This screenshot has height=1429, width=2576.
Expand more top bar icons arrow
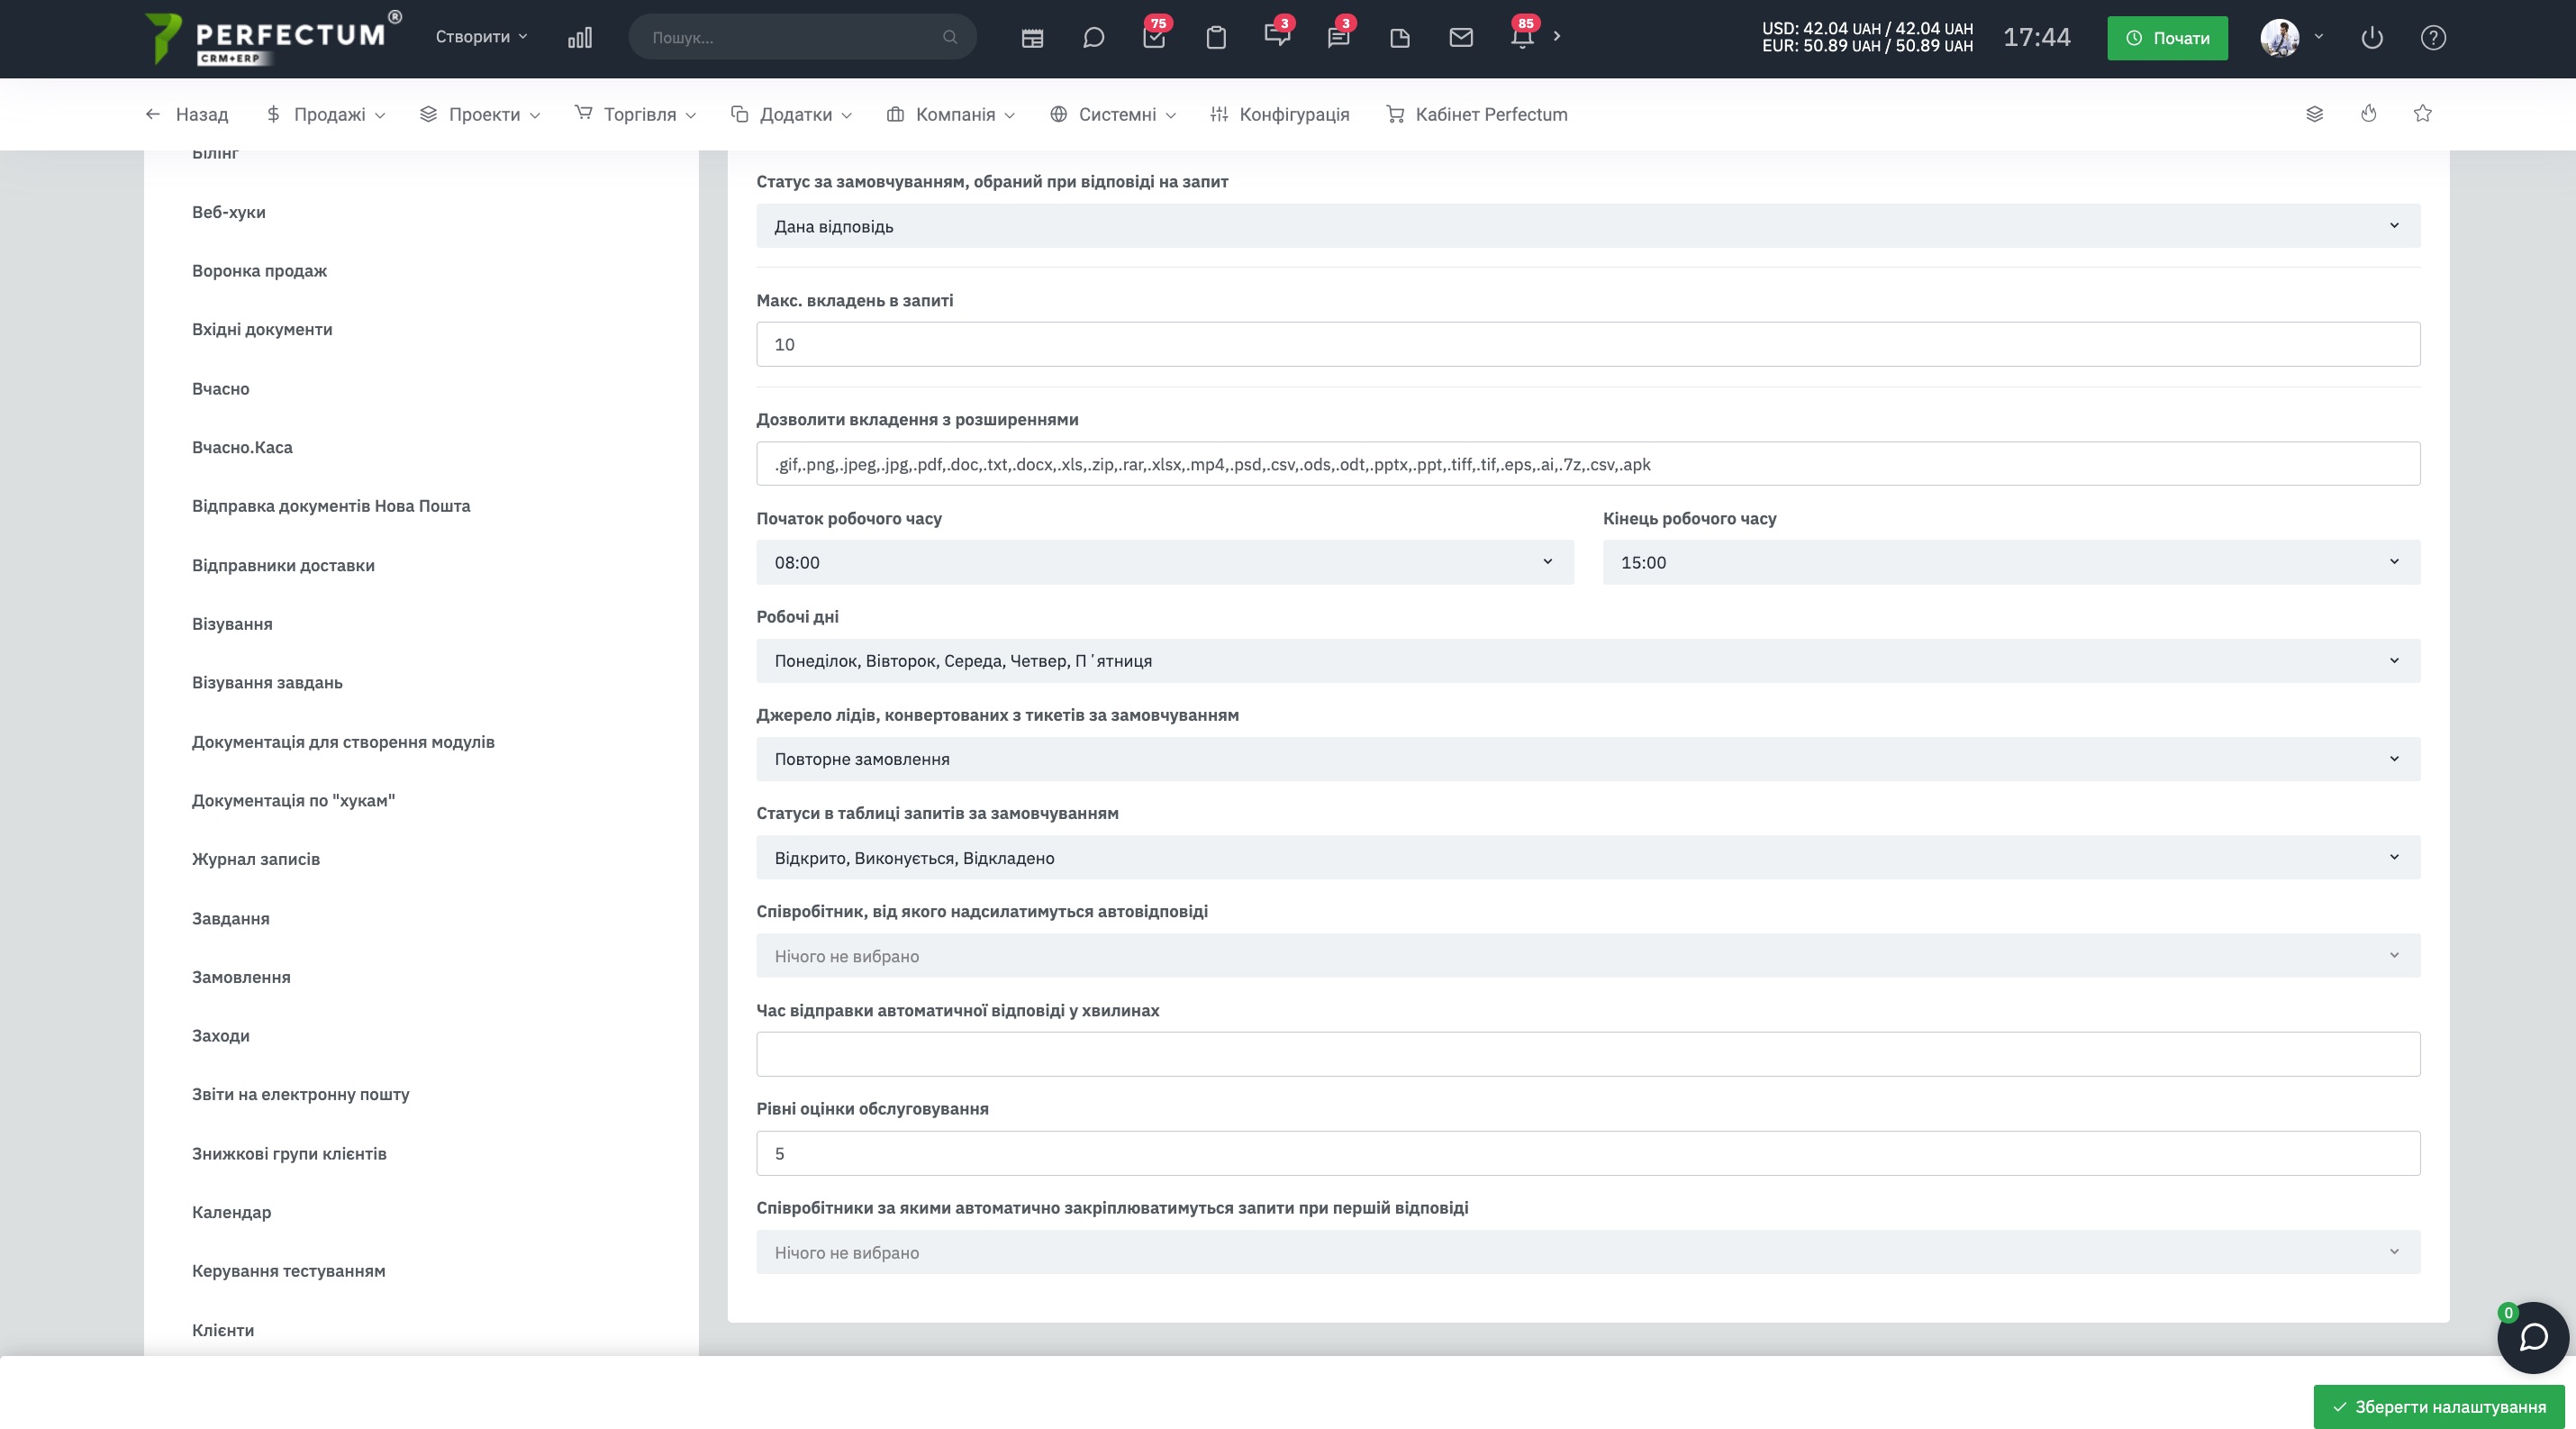1557,36
